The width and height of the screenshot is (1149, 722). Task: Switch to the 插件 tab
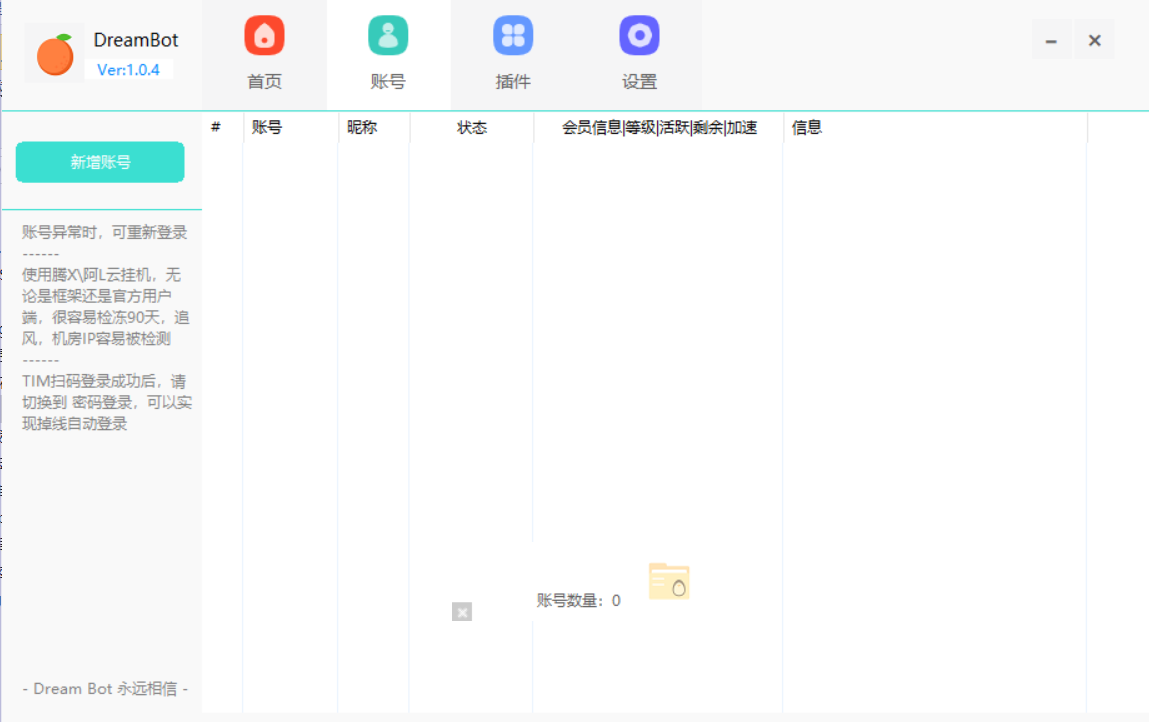pos(514,81)
